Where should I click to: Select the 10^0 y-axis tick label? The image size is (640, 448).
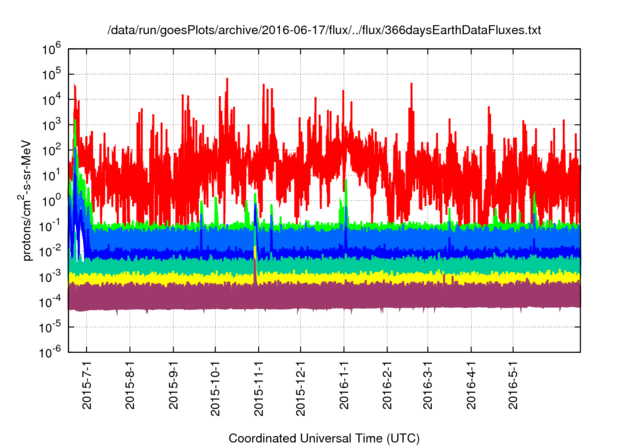(x=51, y=201)
